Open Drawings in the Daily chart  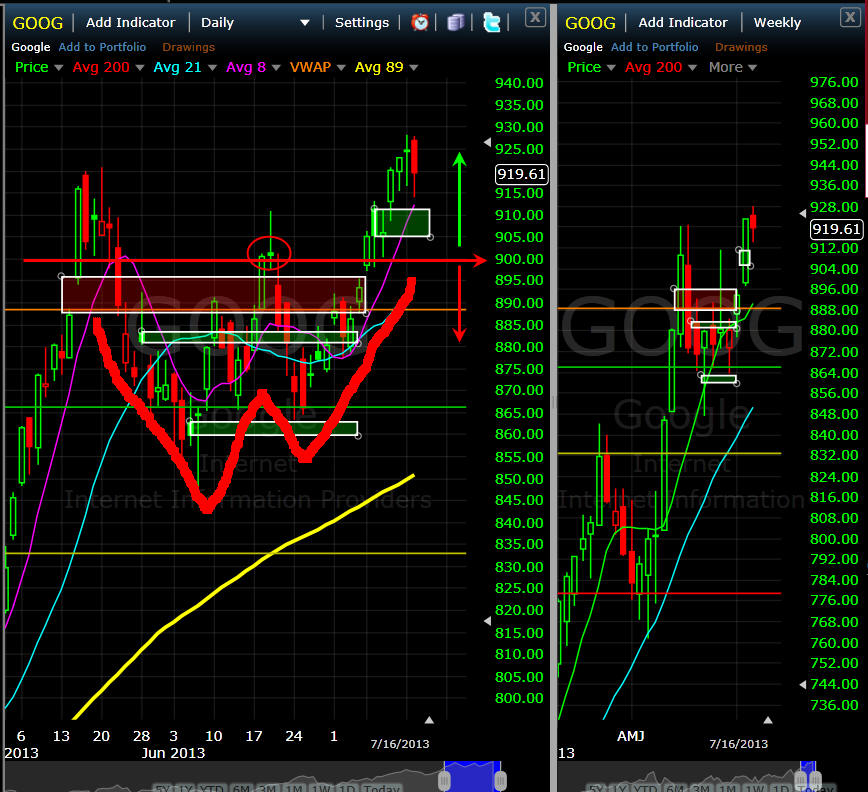188,48
